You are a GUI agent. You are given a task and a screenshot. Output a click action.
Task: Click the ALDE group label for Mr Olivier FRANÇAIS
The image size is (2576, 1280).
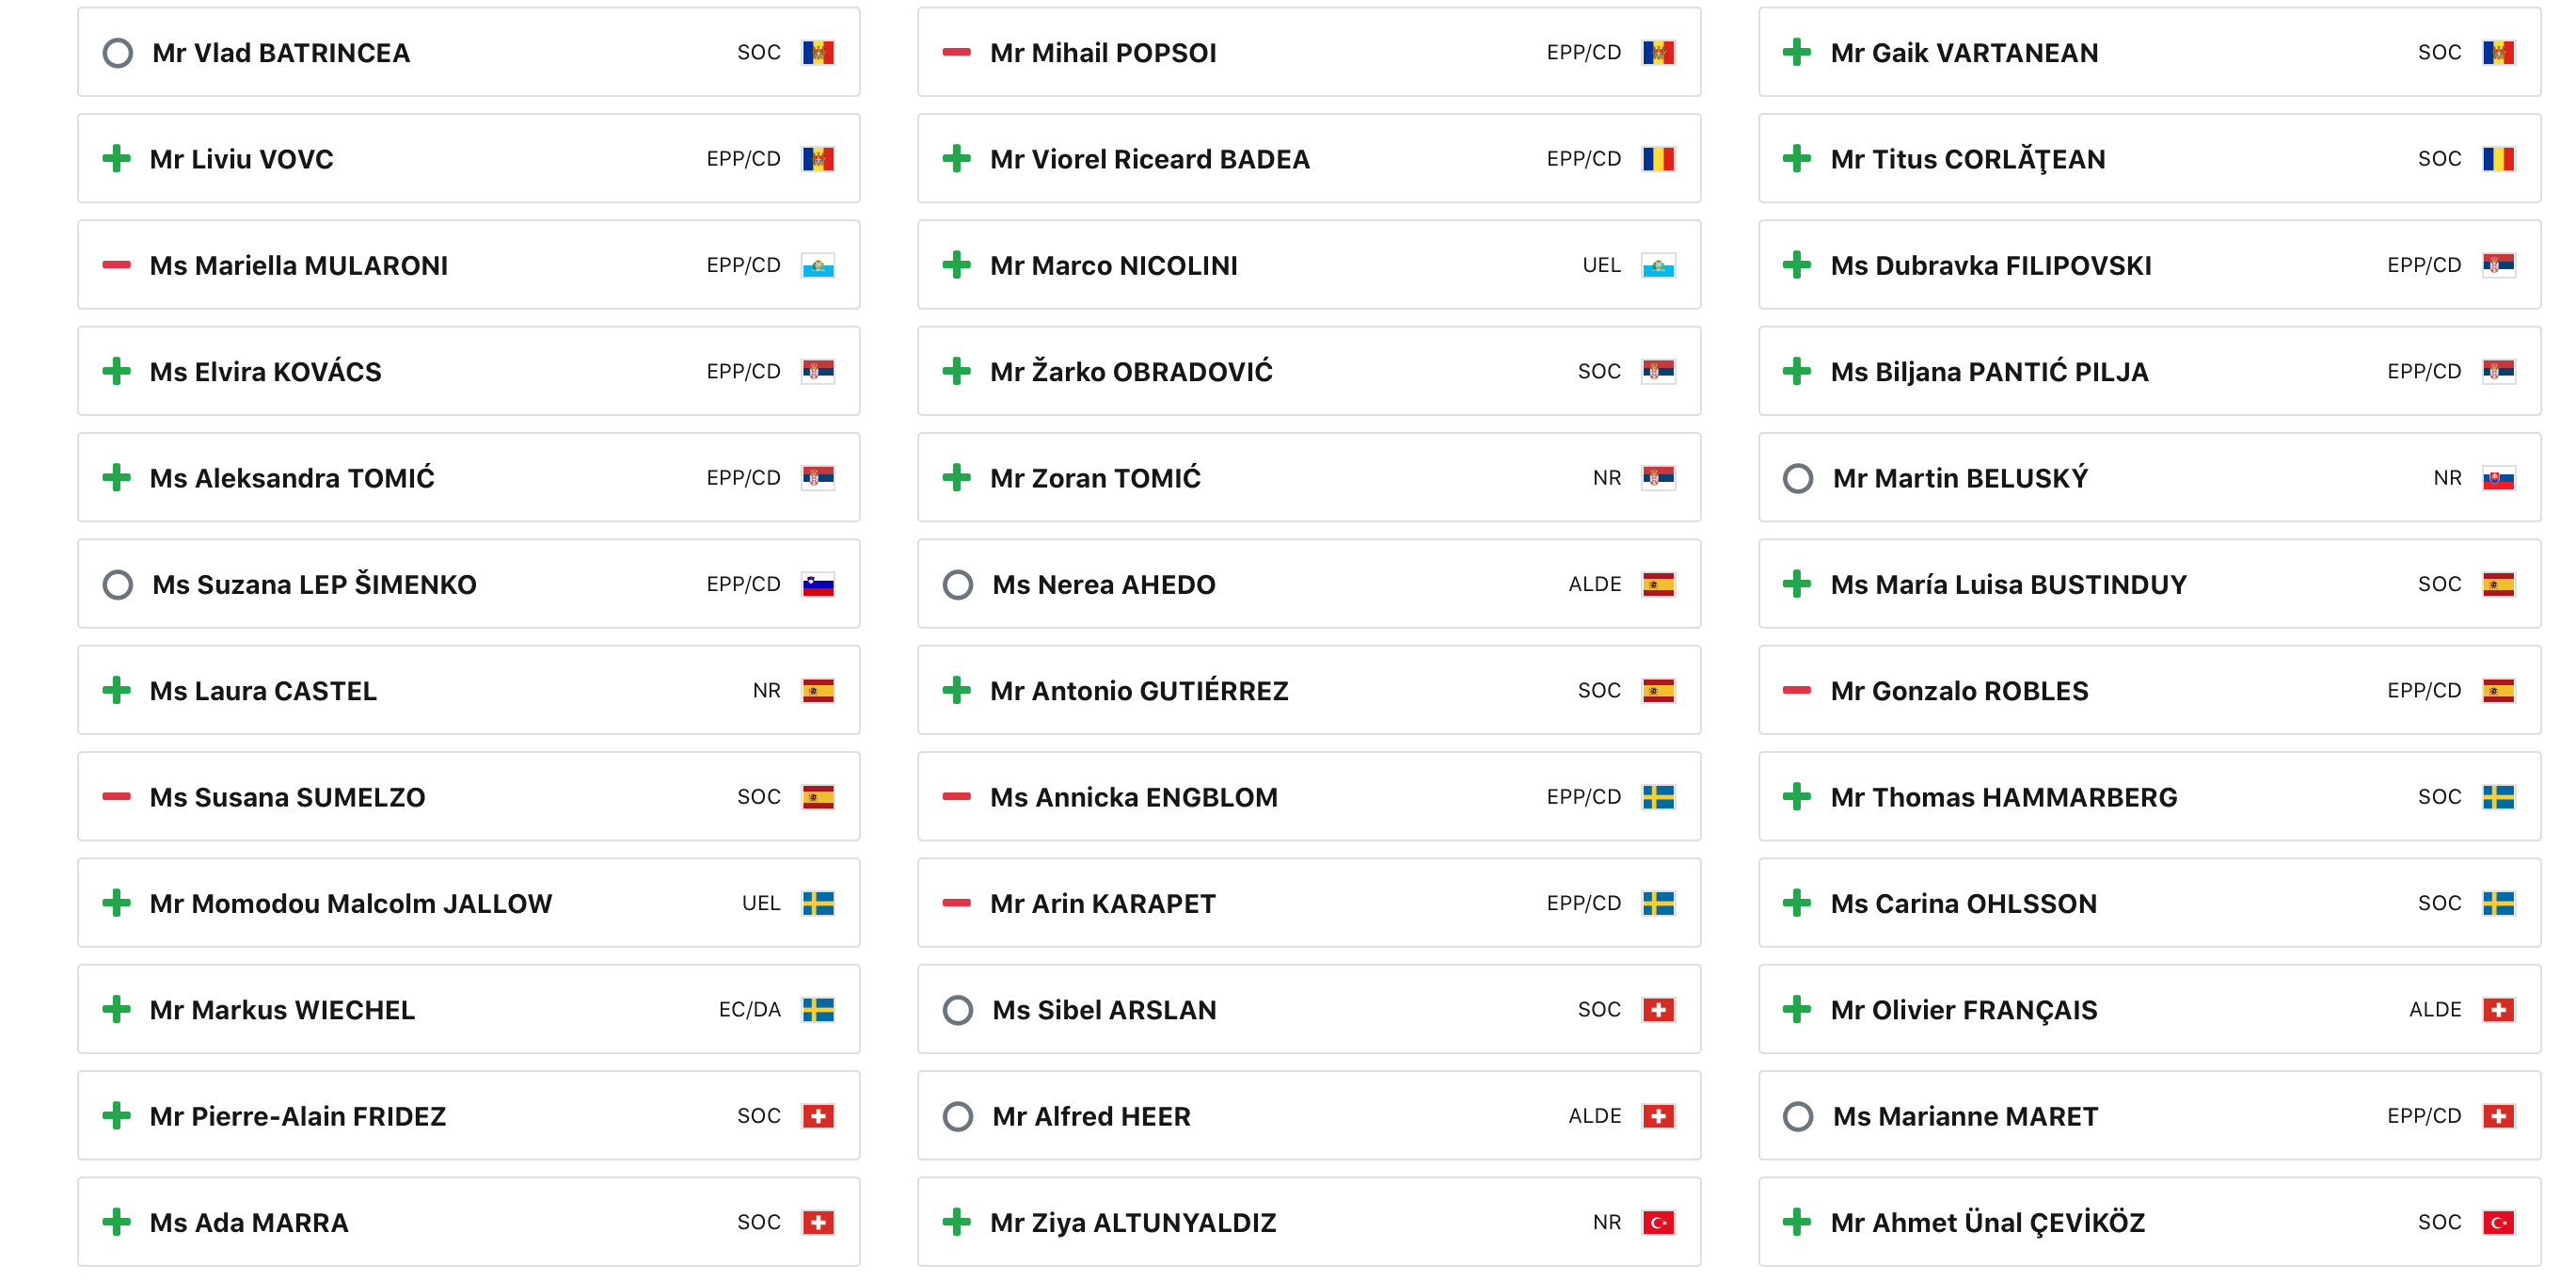tap(2435, 1010)
